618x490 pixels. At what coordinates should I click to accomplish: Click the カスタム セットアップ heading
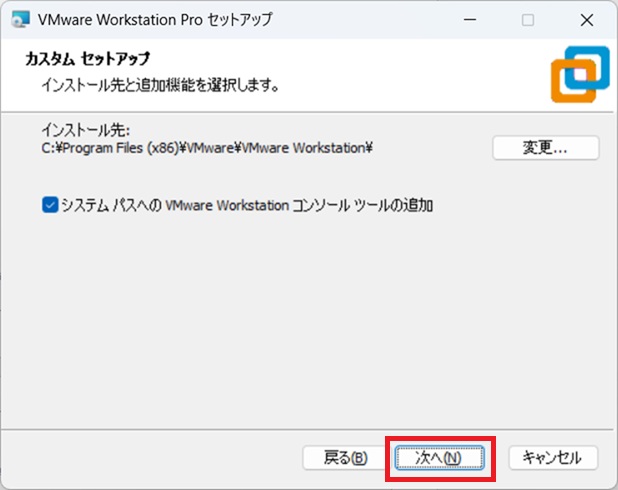pos(87,59)
